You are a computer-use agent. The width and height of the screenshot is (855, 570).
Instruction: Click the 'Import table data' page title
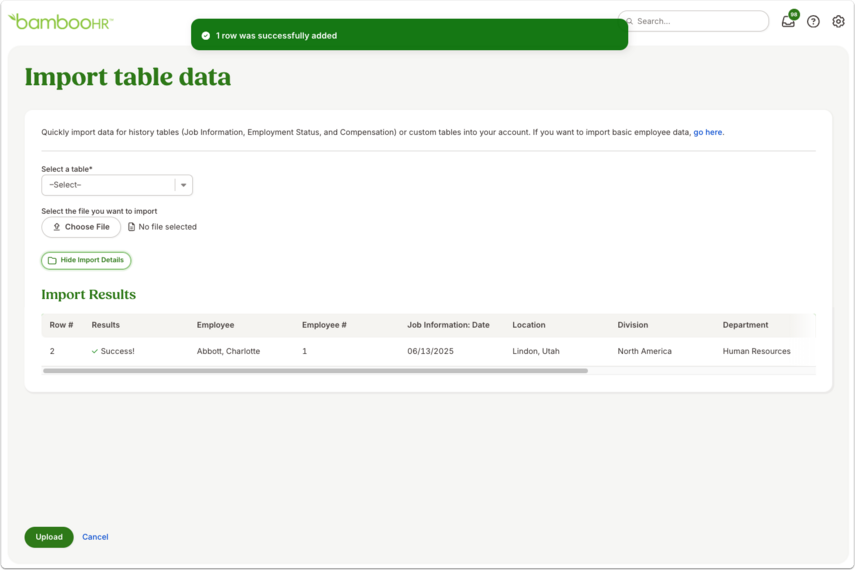tap(128, 76)
